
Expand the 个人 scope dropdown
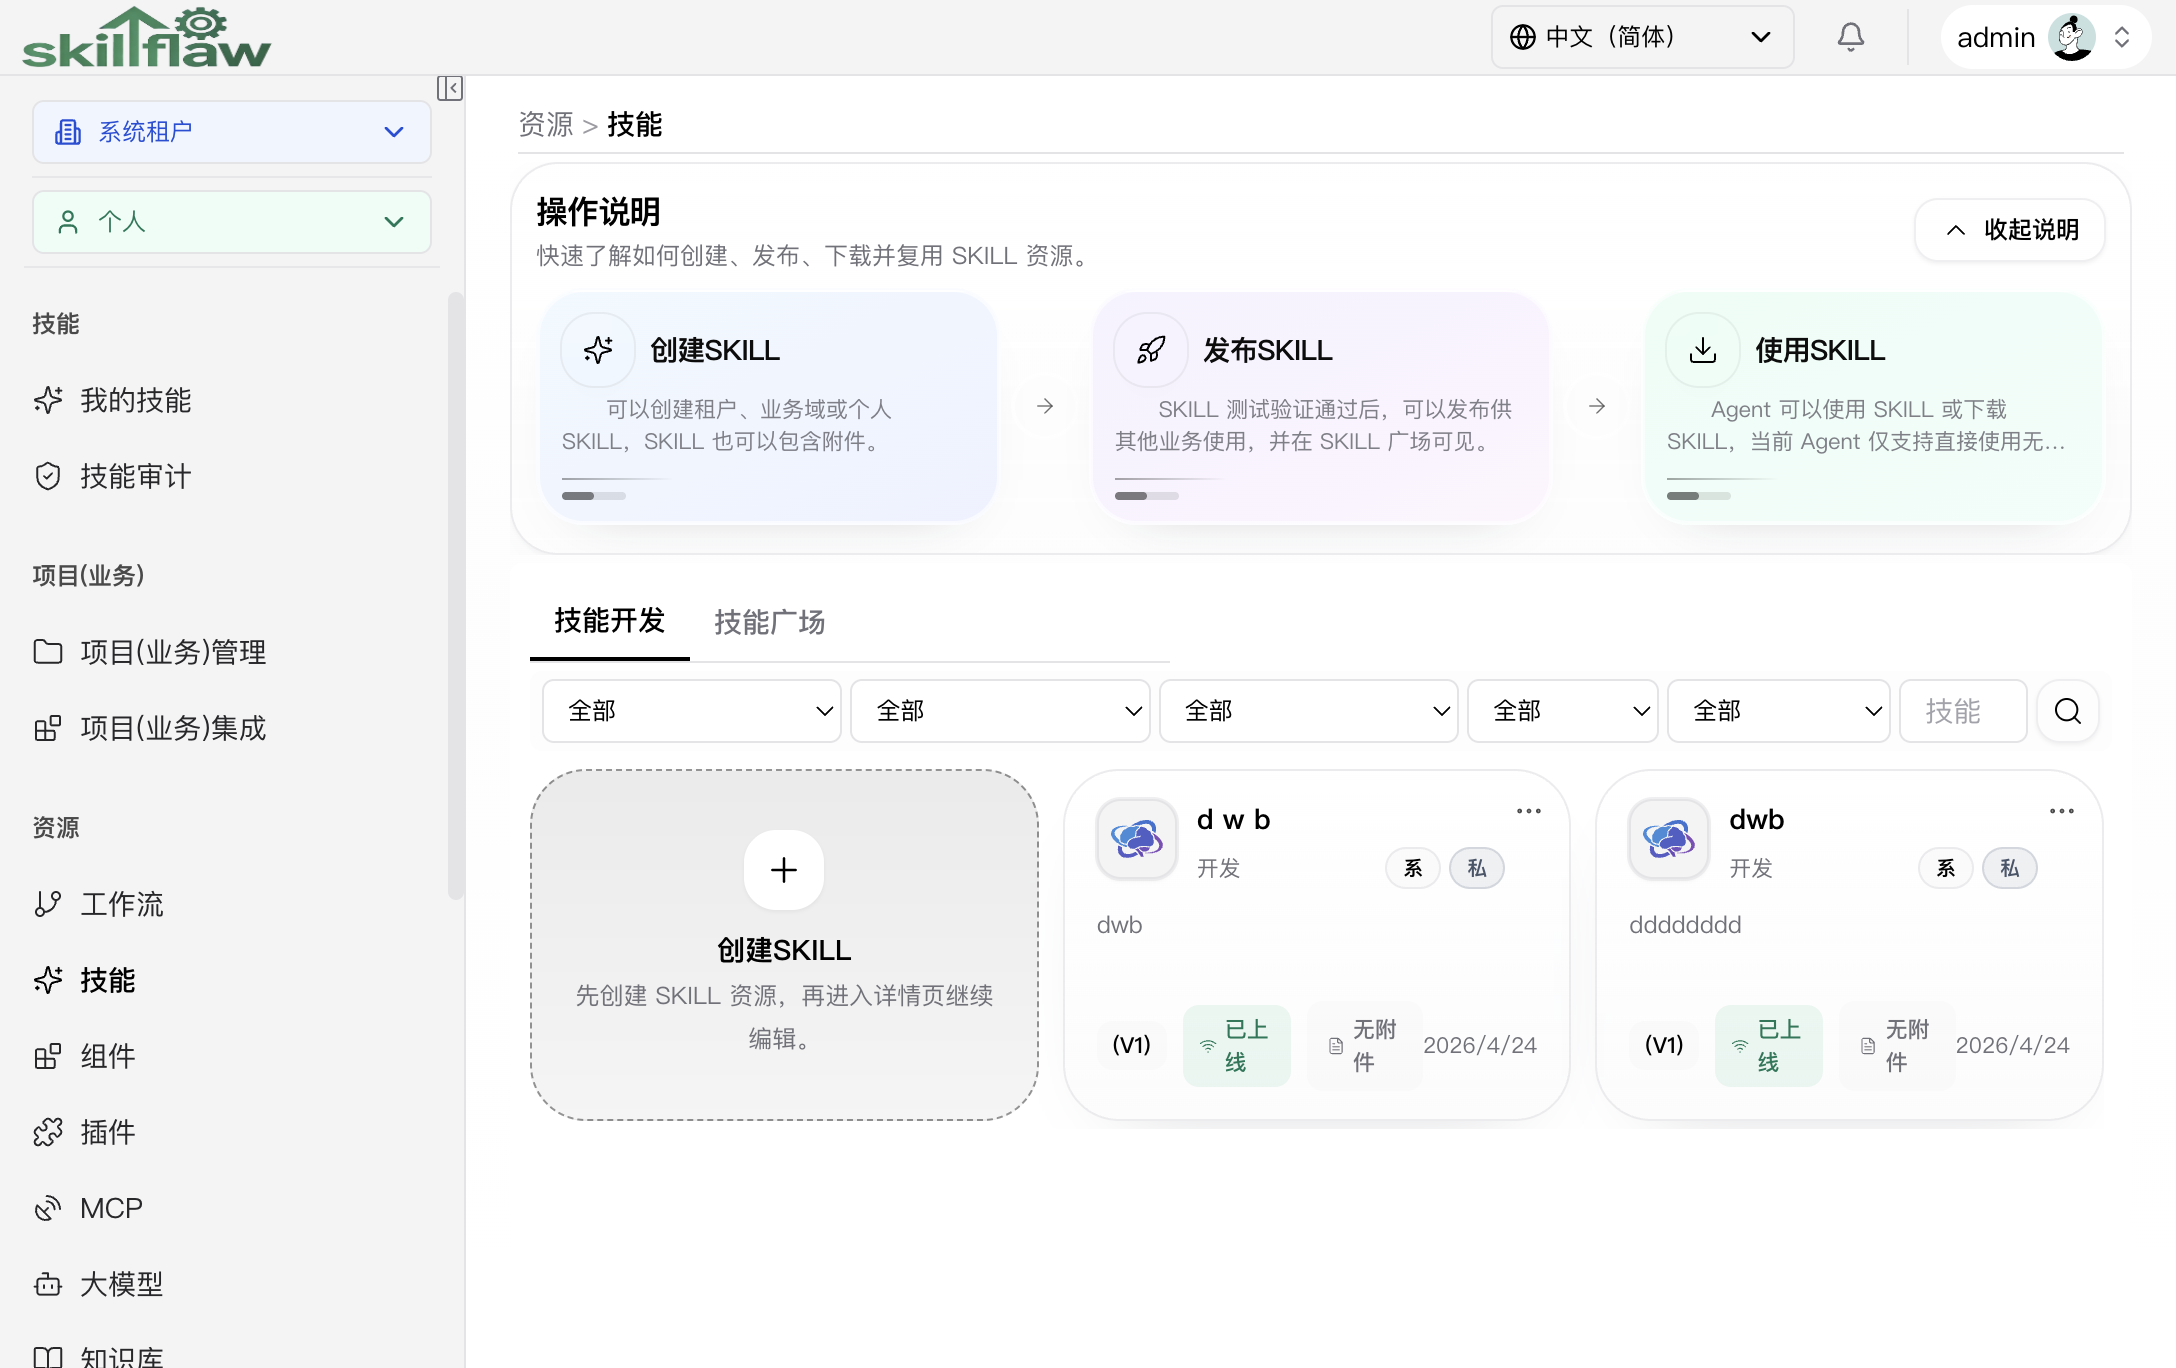pos(232,222)
